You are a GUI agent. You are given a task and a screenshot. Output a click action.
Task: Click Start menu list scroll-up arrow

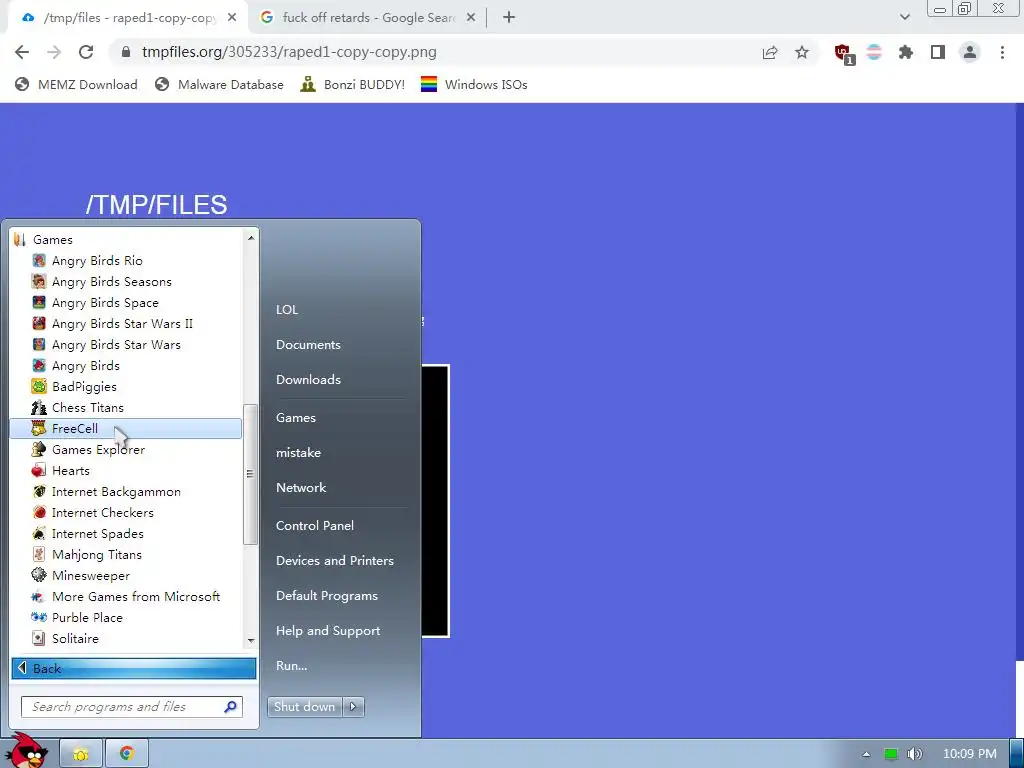click(251, 238)
